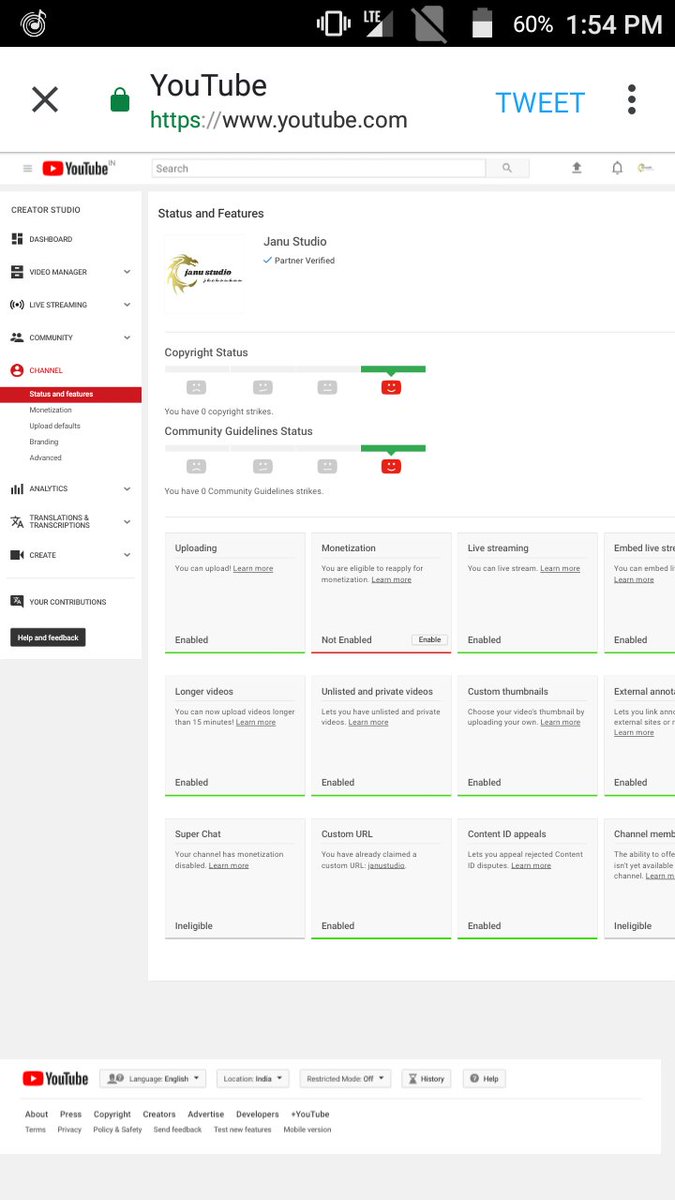
Task: Open the janustudio custom URL link
Action: point(386,866)
